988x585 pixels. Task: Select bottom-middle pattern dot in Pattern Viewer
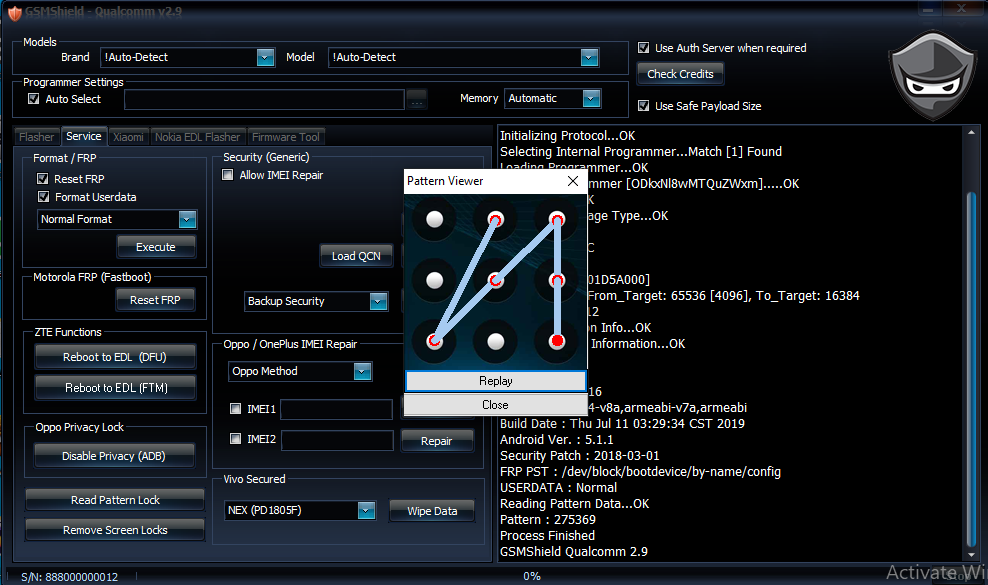pos(495,341)
